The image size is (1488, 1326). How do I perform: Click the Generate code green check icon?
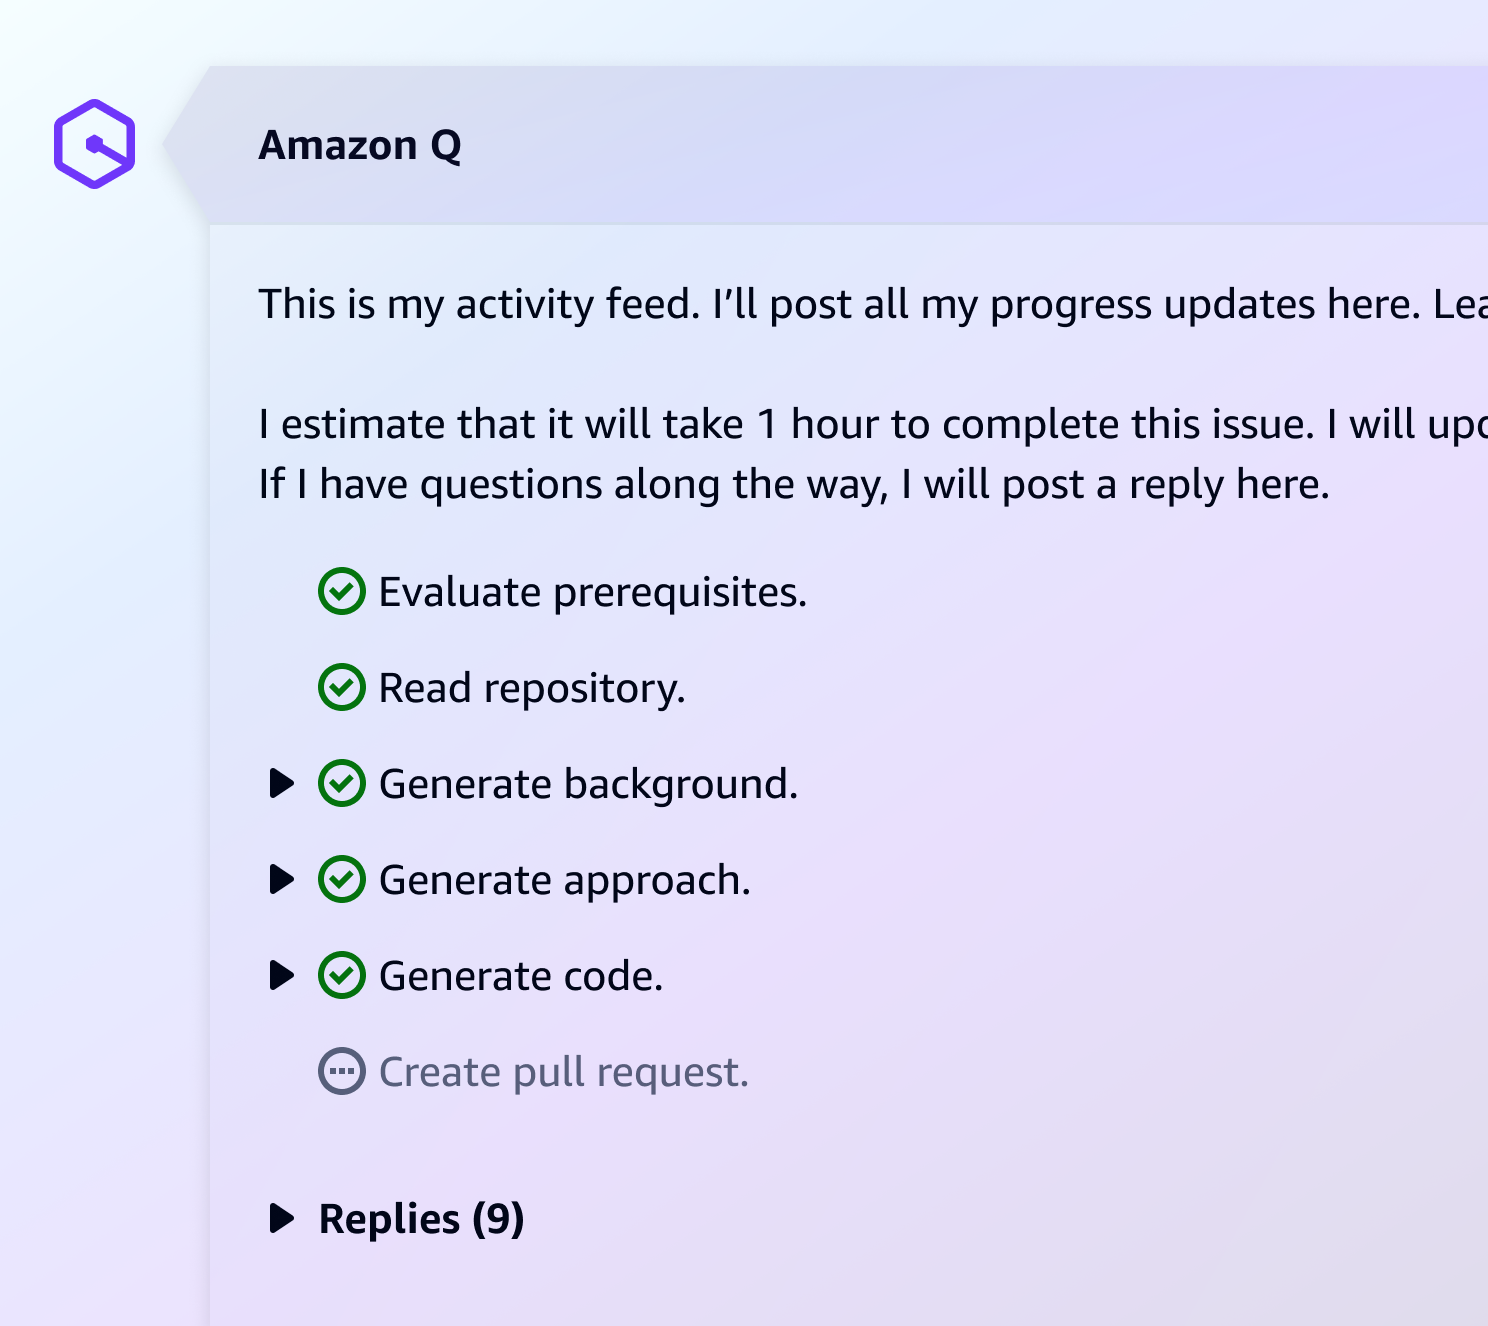[342, 975]
